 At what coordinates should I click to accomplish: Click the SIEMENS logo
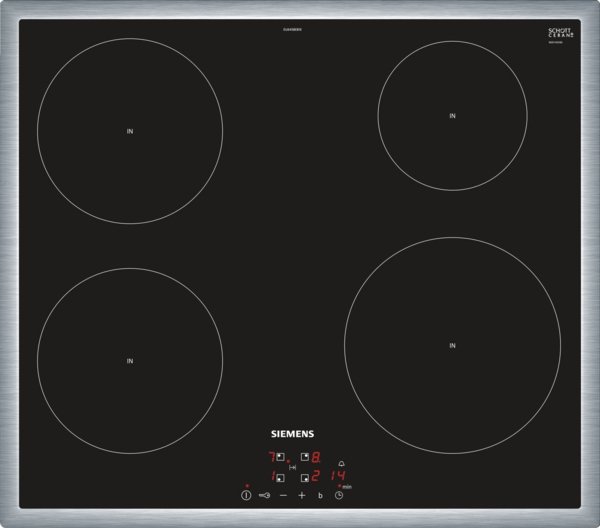tap(292, 434)
